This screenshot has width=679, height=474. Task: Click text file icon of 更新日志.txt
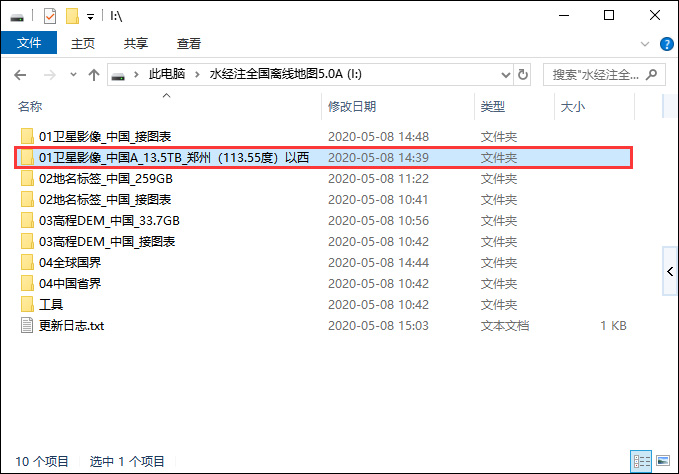(x=27, y=326)
